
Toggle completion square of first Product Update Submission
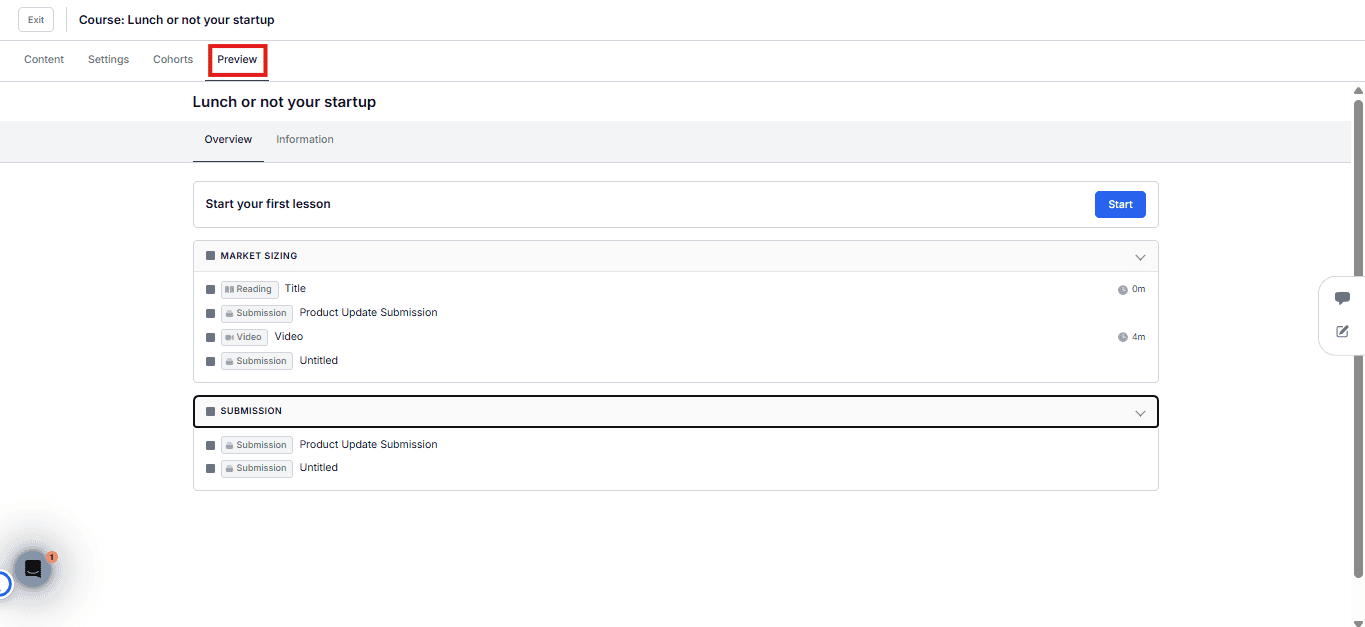pyautogui.click(x=210, y=313)
